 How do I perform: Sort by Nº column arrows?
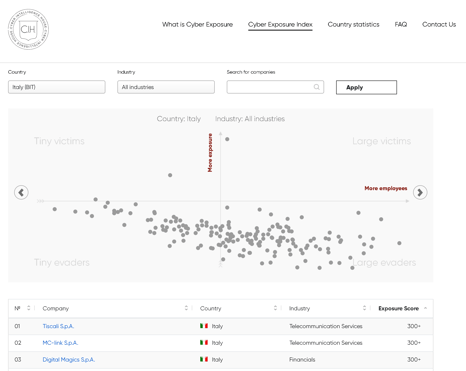pyautogui.click(x=29, y=308)
